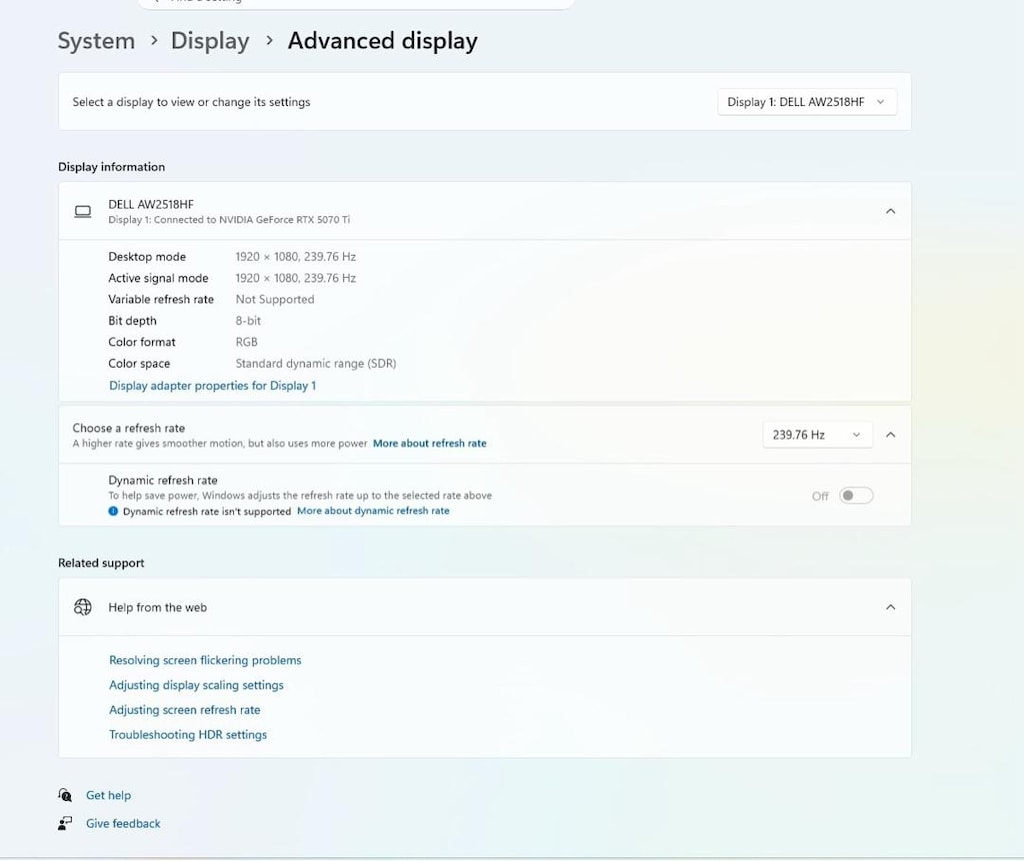Click the Desktop mode value 1920 × 1080, 239.76 Hz
This screenshot has height=861, width=1024.
[296, 257]
